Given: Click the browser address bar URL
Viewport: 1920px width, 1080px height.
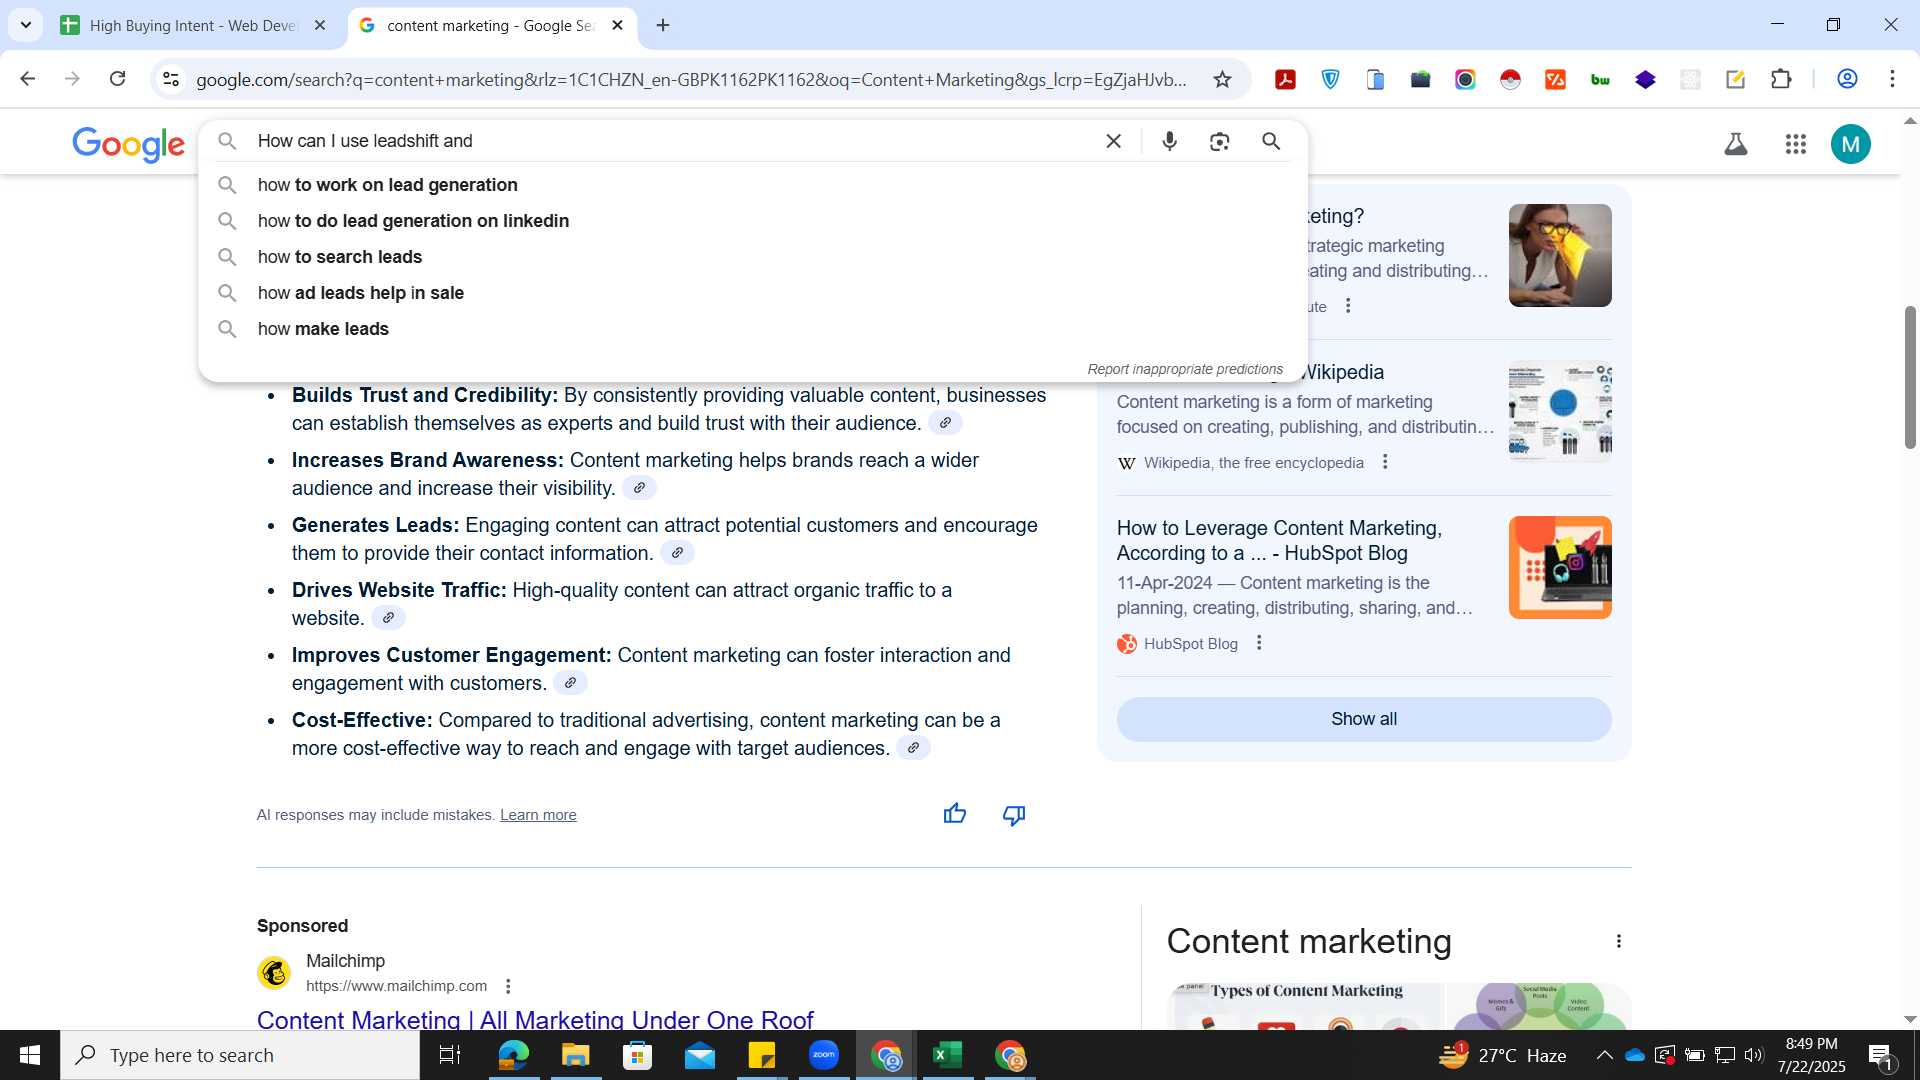Looking at the screenshot, I should pos(691,79).
